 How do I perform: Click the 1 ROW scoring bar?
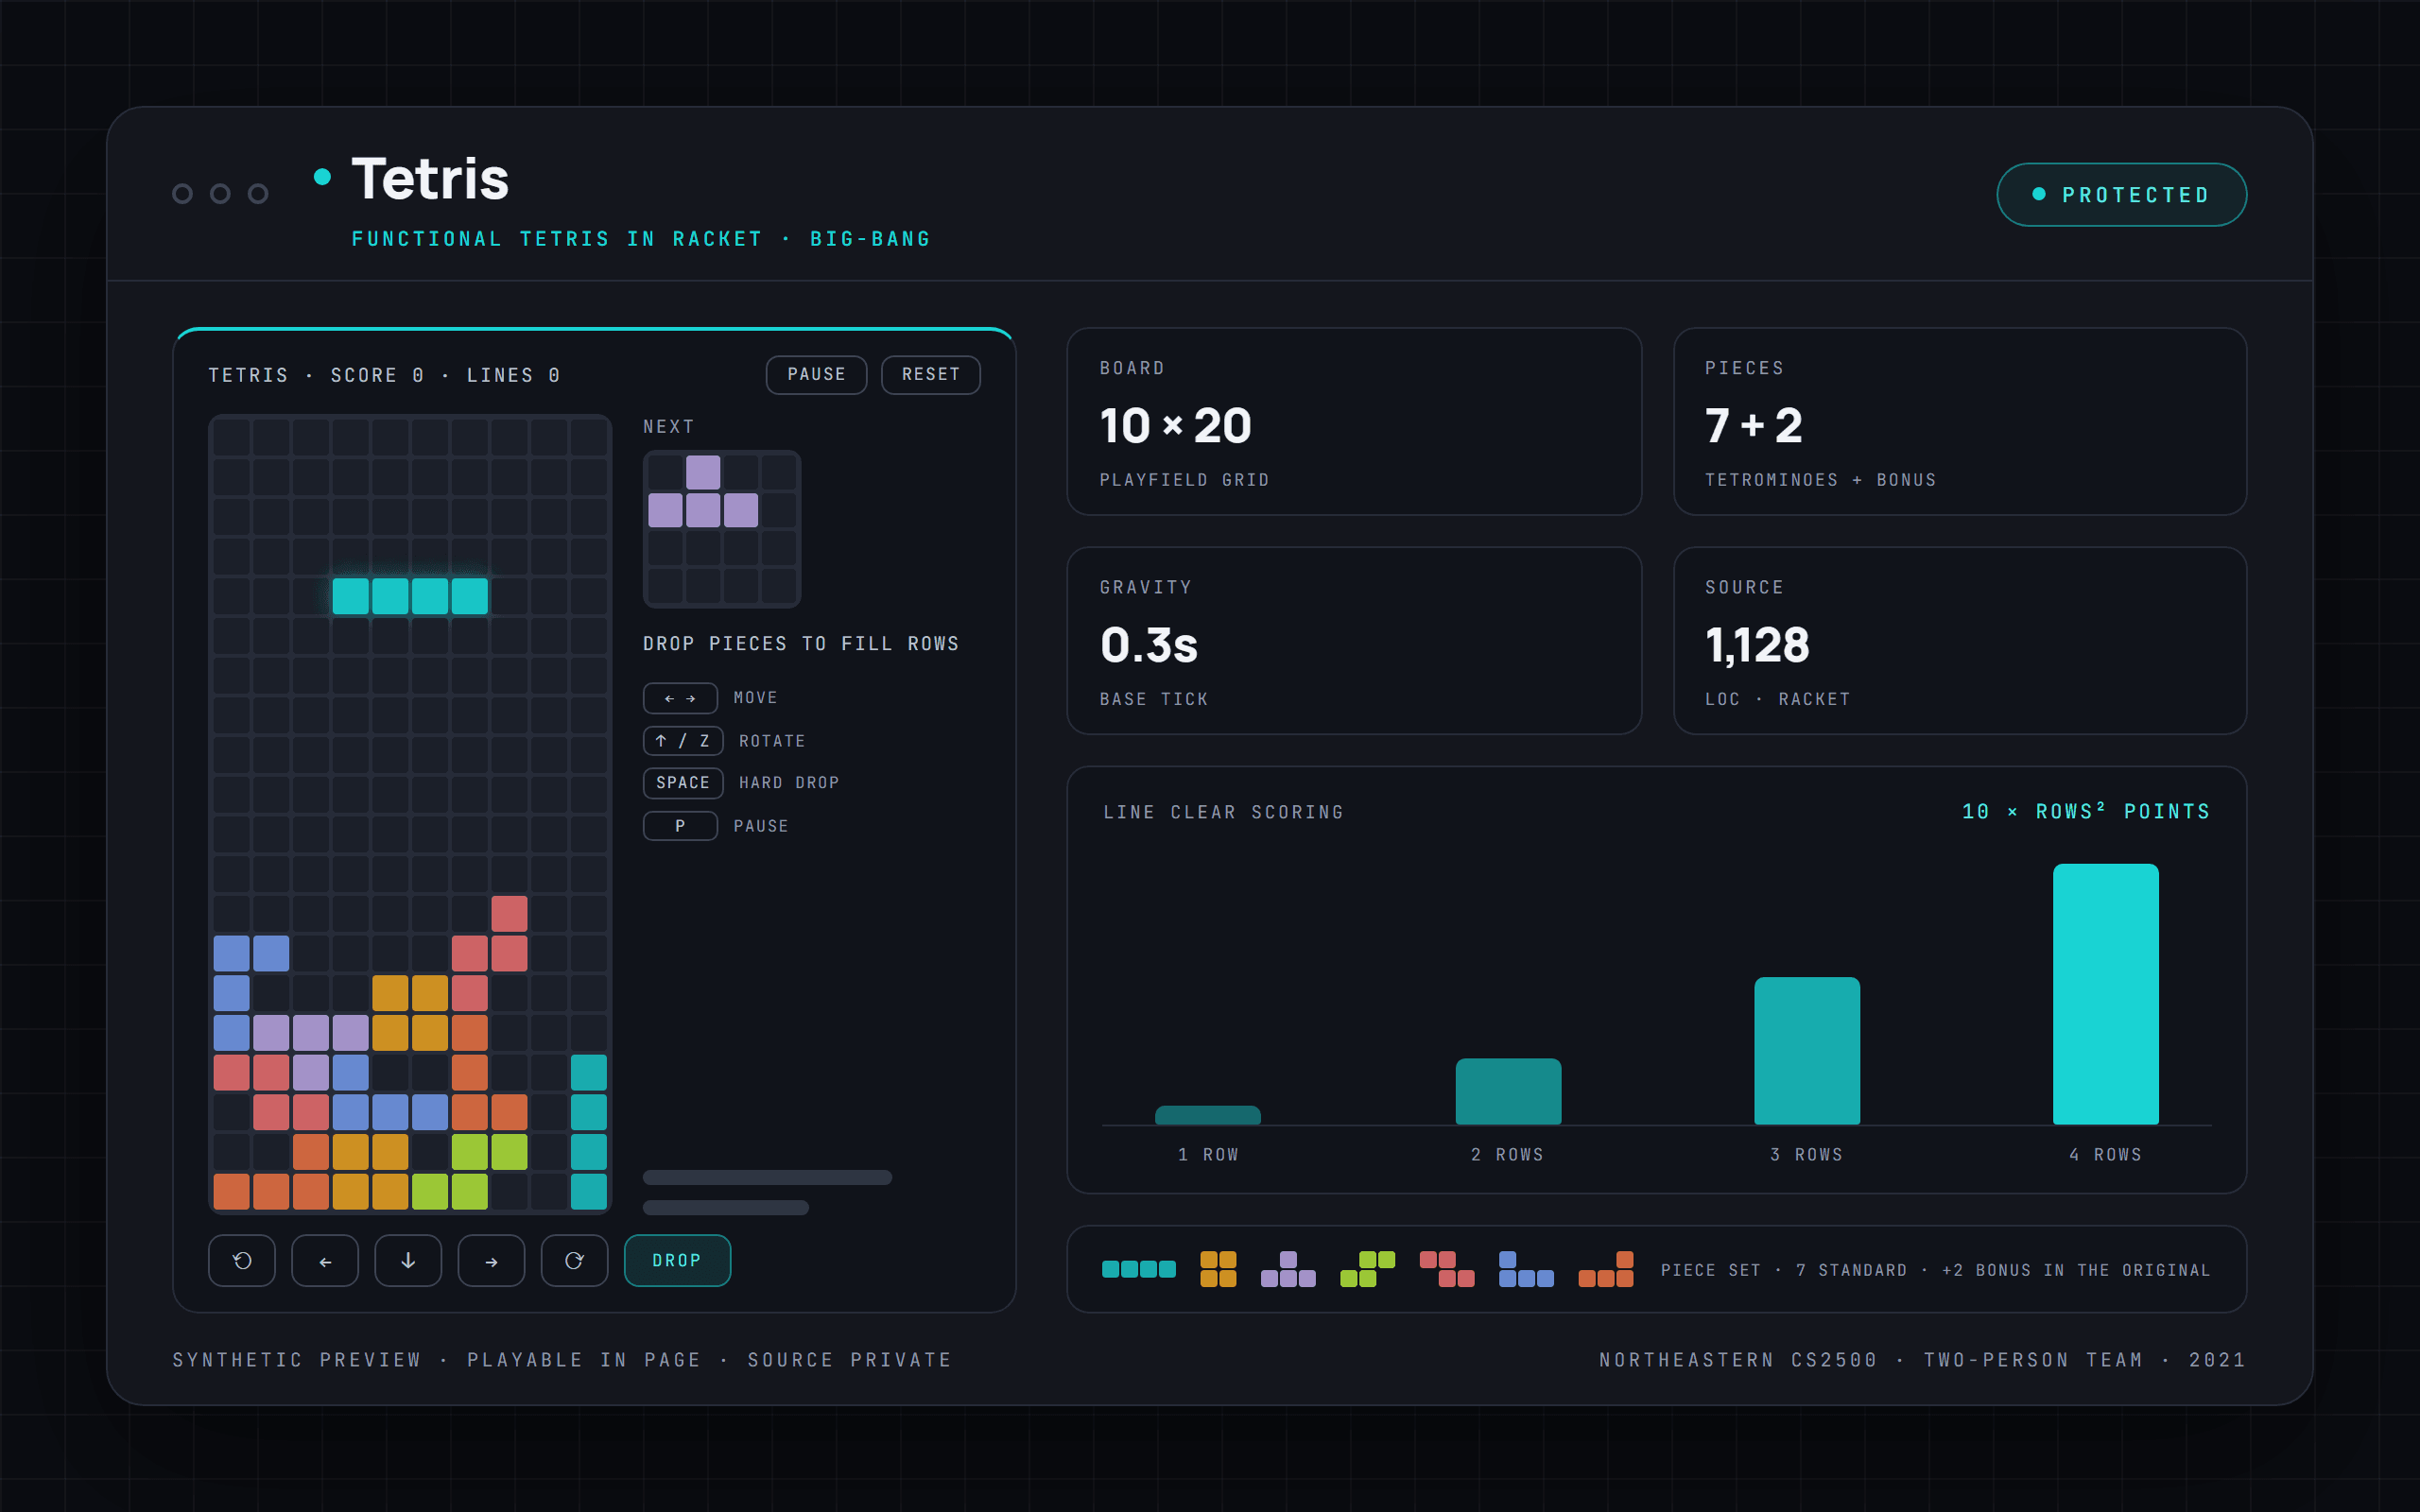point(1207,1115)
